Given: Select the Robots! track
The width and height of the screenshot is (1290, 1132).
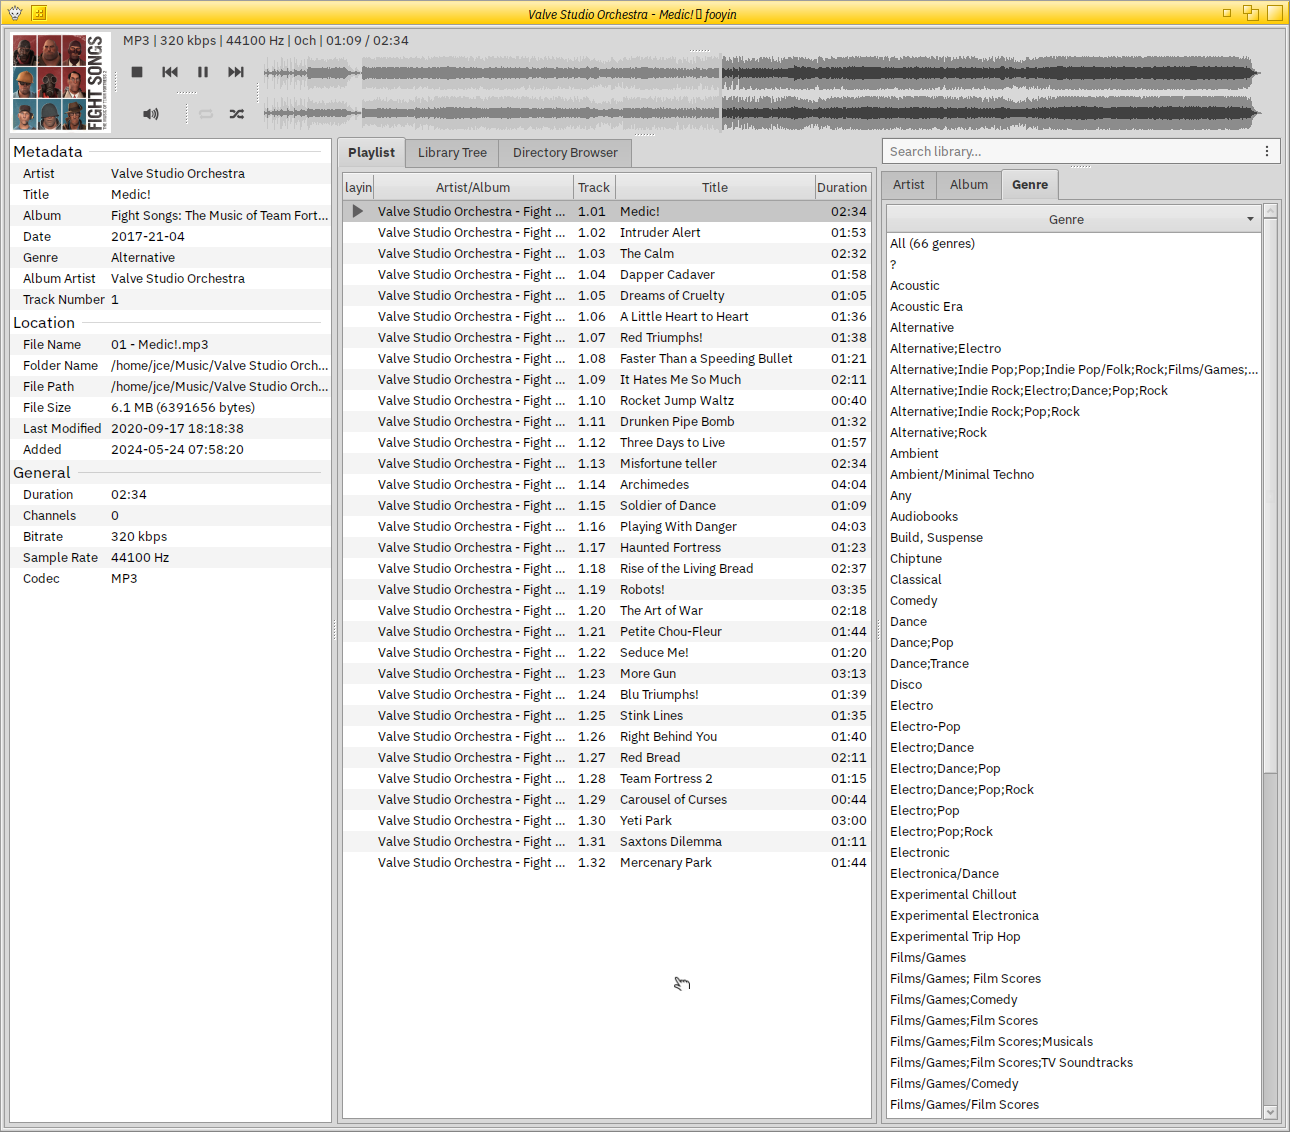Looking at the screenshot, I should [606, 589].
